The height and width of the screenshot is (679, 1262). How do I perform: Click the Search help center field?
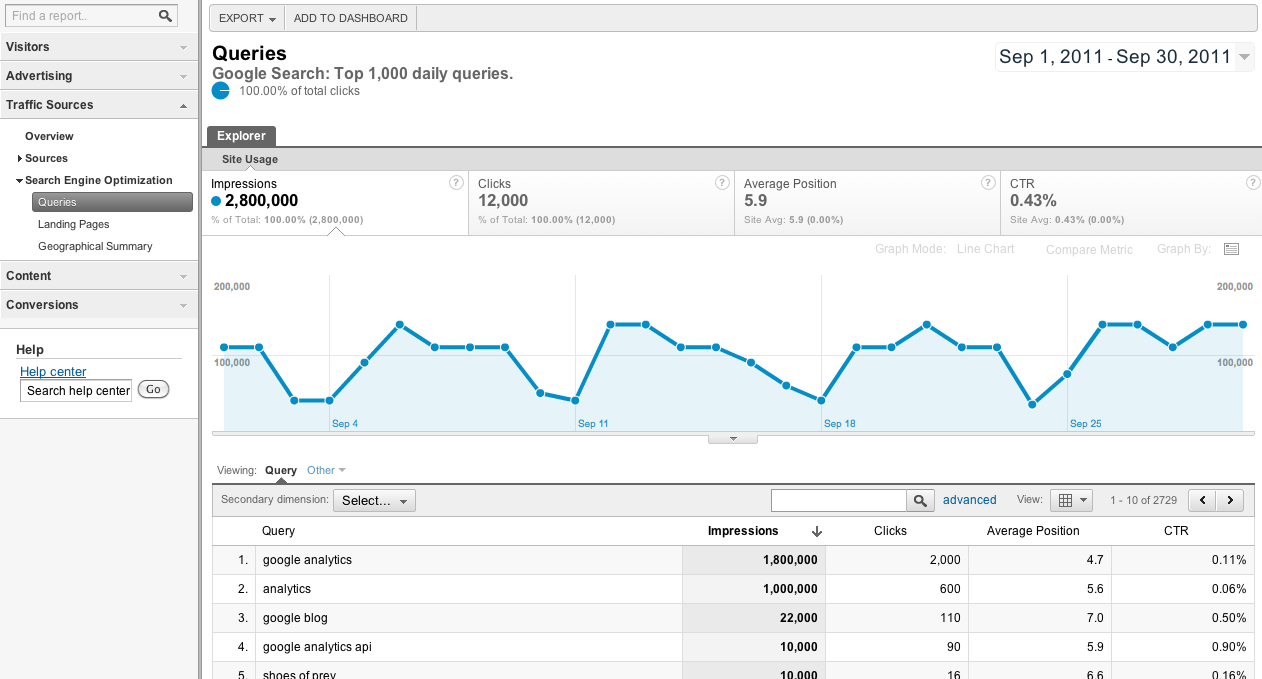pyautogui.click(x=76, y=391)
